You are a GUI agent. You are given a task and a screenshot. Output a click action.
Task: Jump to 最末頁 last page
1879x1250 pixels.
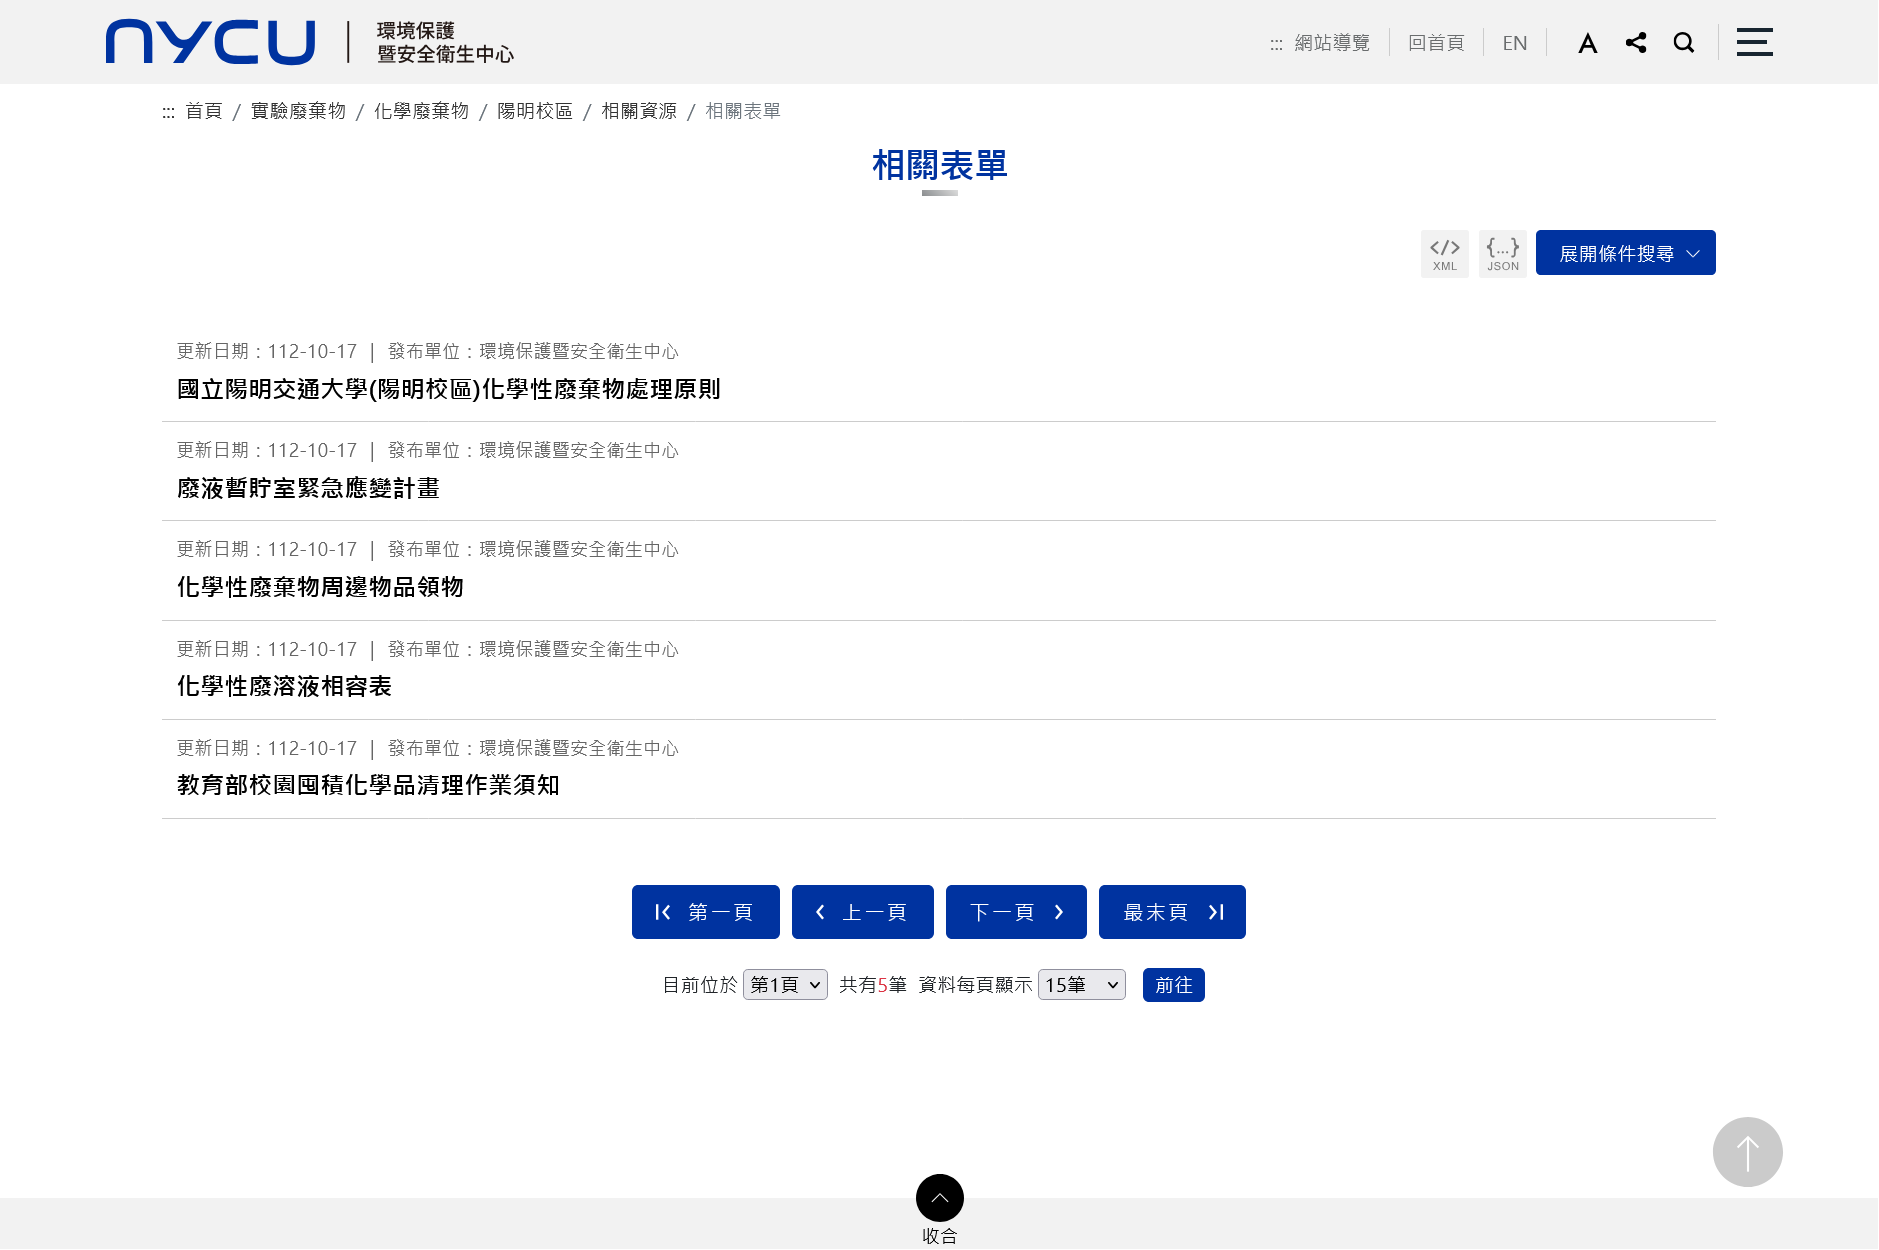(x=1171, y=912)
